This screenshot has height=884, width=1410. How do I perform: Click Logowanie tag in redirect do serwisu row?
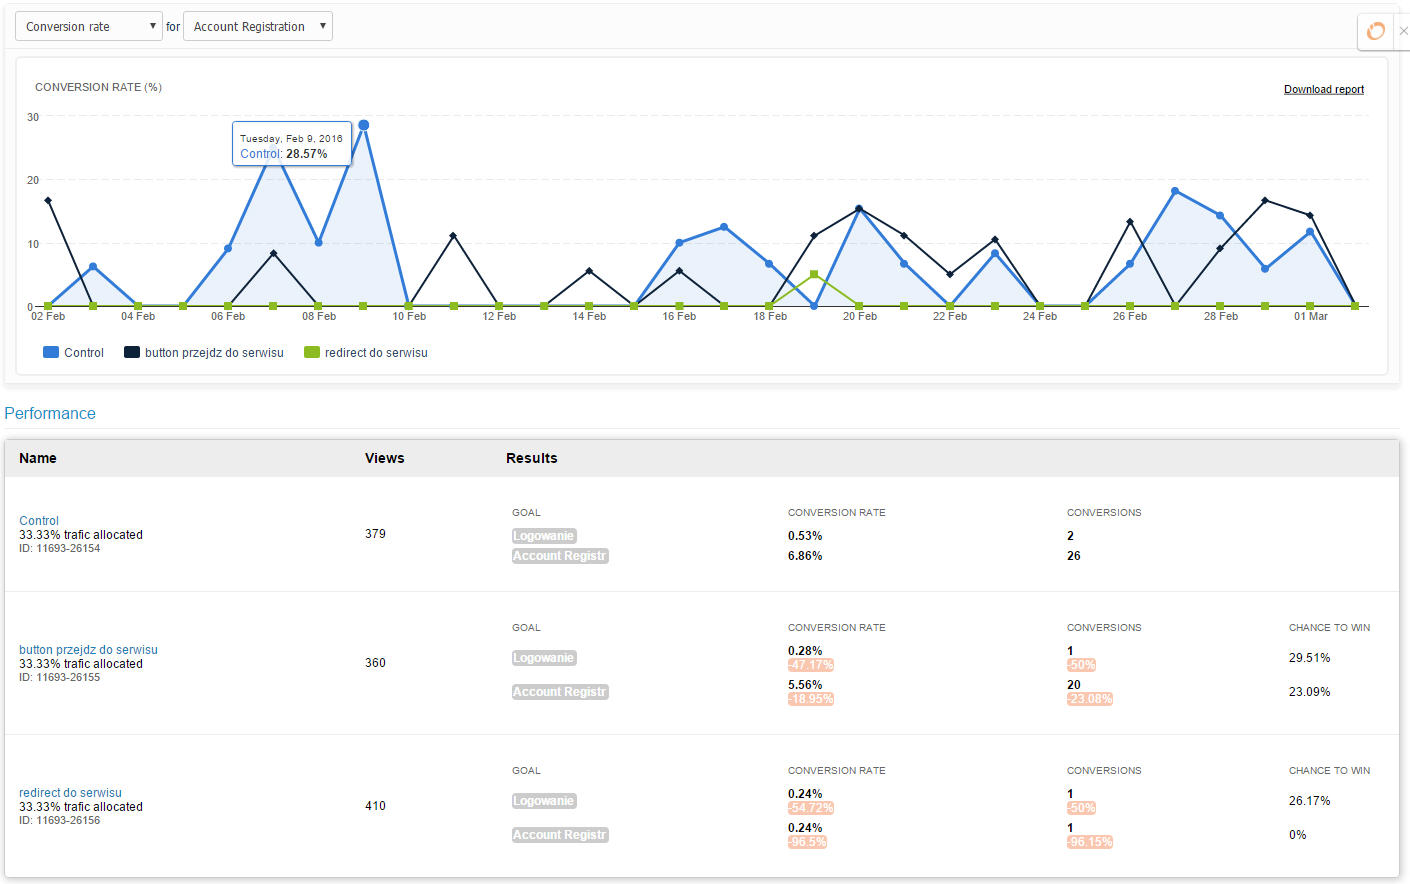(x=544, y=801)
